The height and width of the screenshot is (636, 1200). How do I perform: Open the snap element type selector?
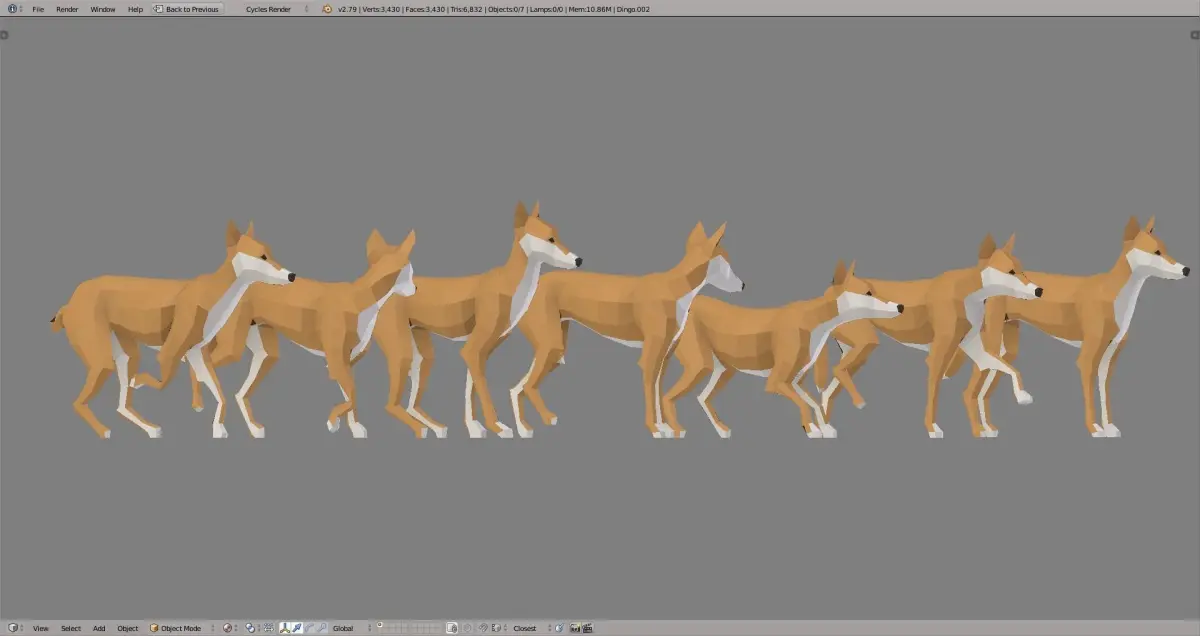498,628
